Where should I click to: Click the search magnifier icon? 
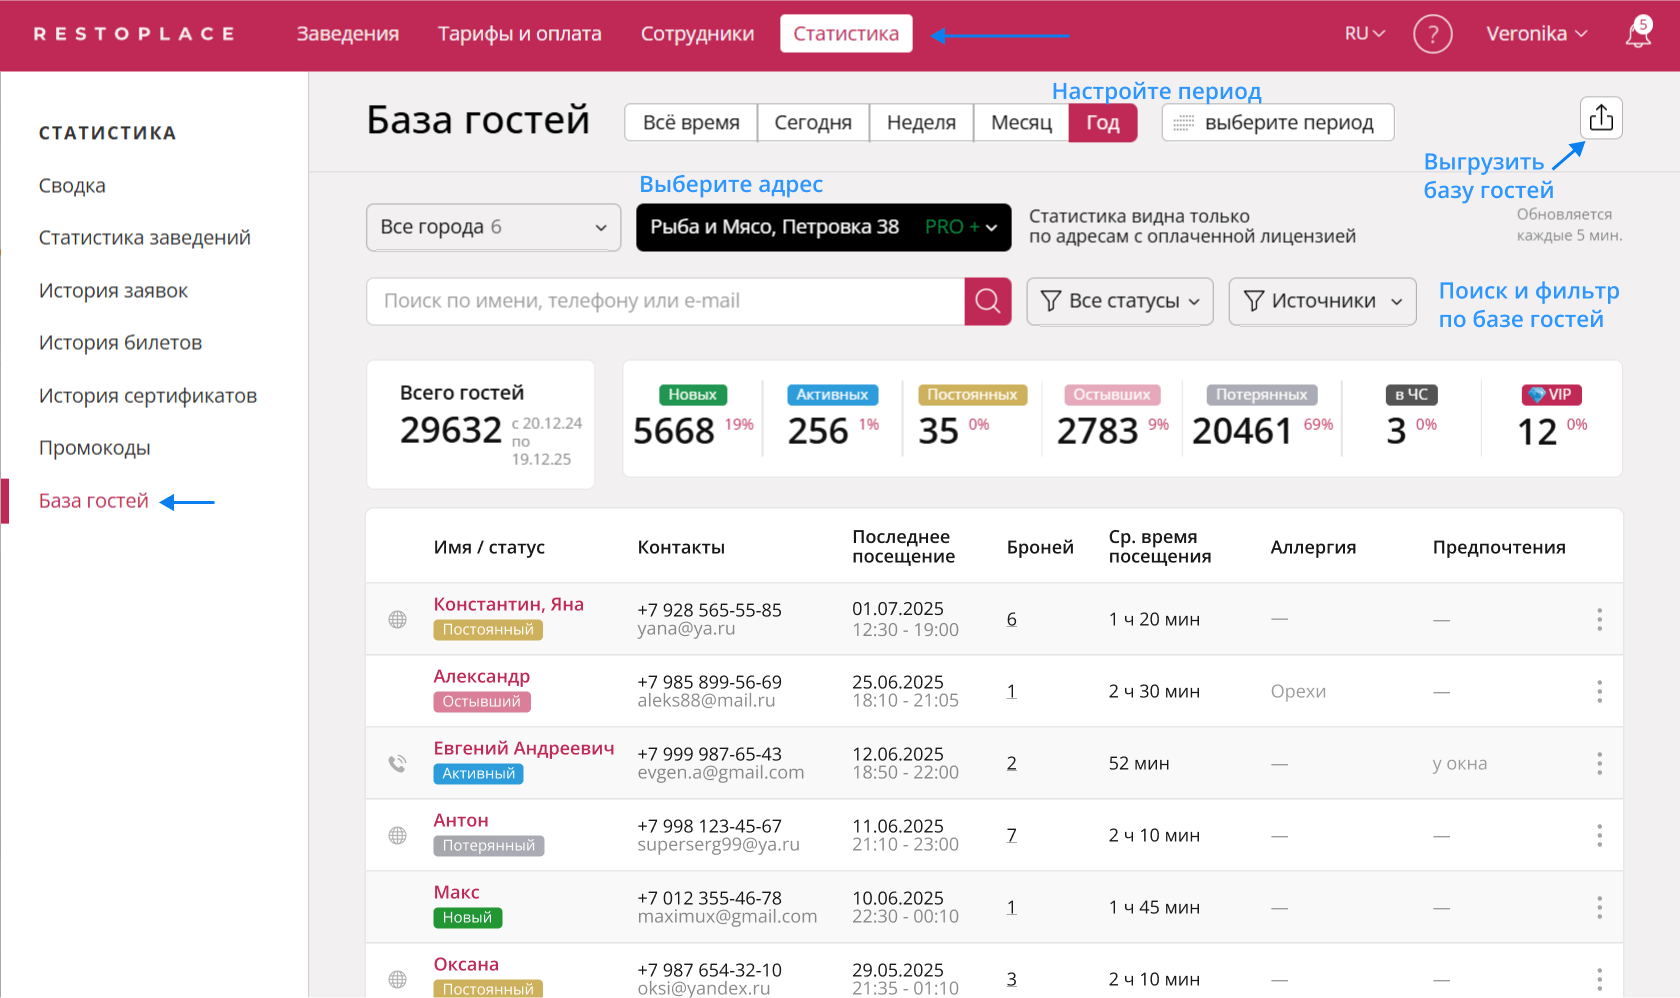(988, 301)
